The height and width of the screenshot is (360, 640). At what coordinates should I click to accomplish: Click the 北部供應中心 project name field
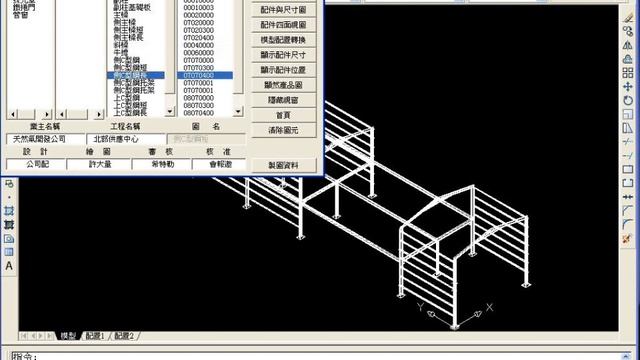(x=126, y=139)
